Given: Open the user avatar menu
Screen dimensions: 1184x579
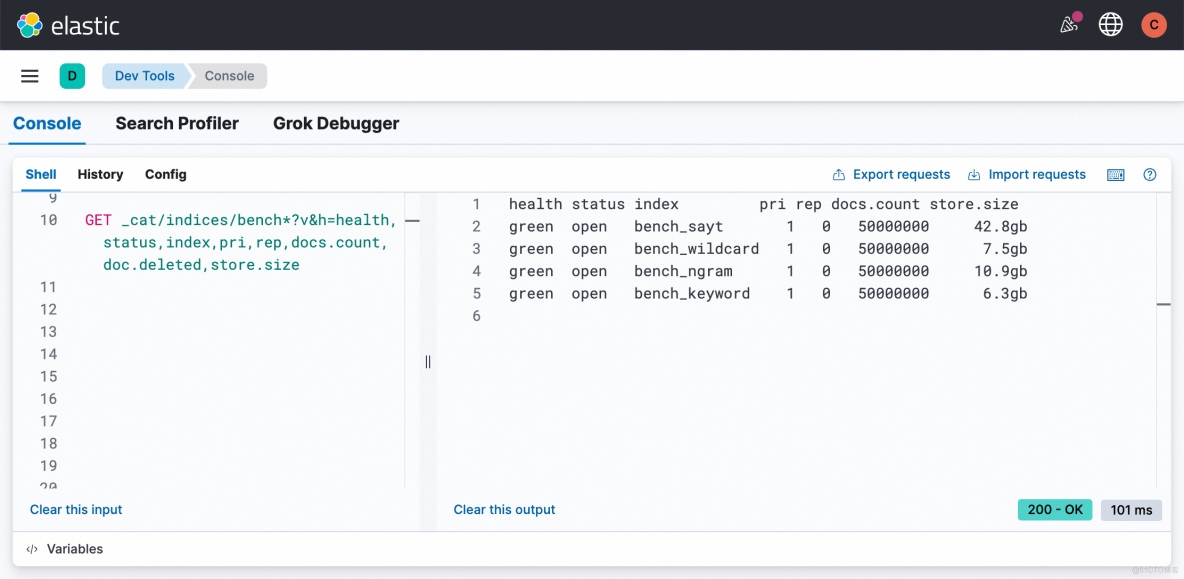Looking at the screenshot, I should click(x=1153, y=25).
